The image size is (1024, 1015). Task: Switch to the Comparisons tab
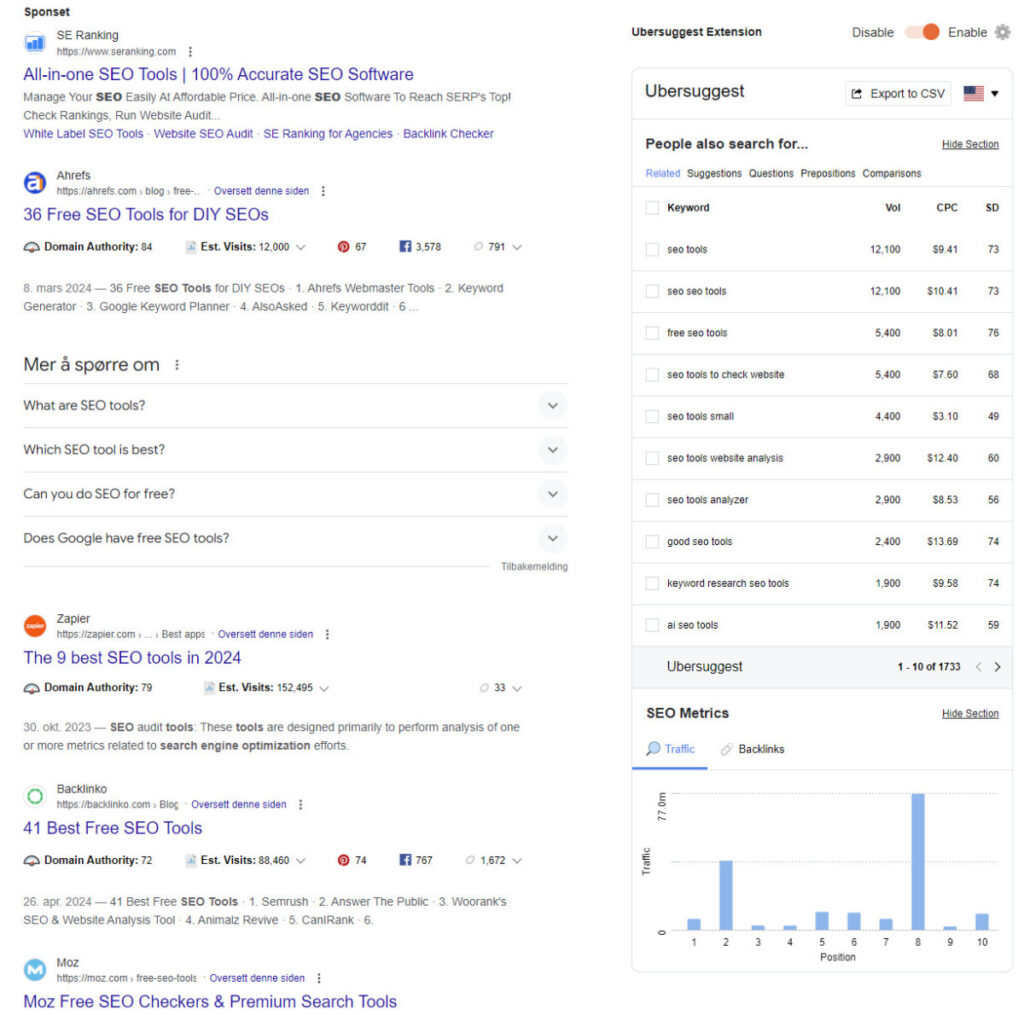pyautogui.click(x=891, y=174)
